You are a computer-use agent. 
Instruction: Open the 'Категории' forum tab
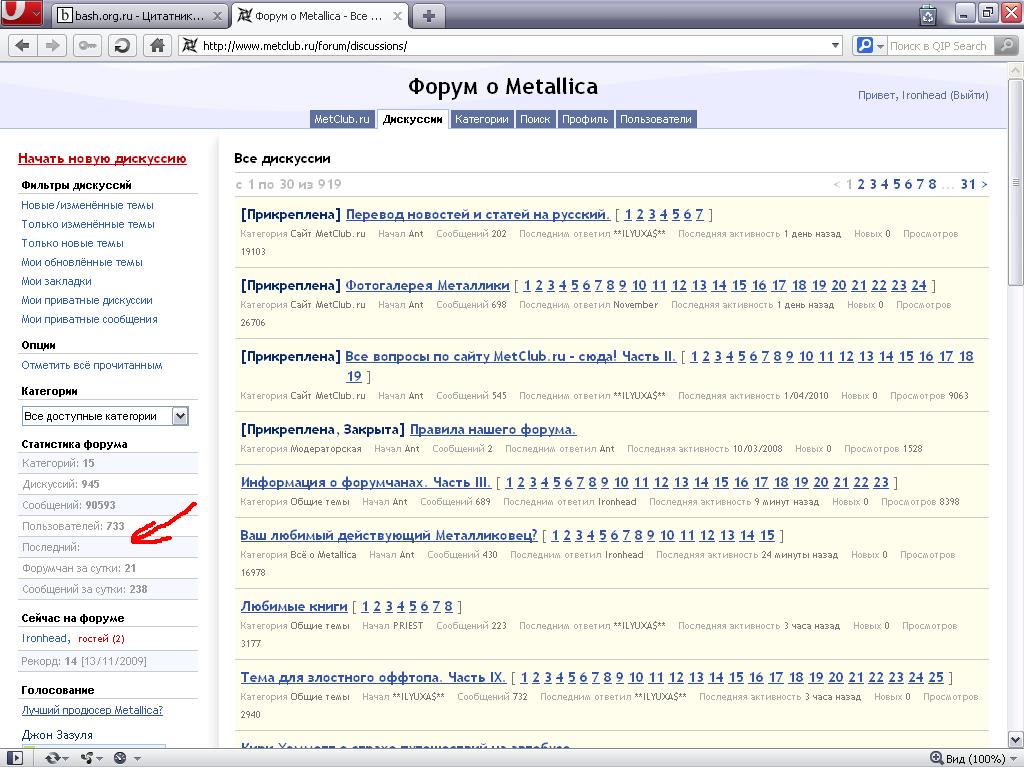pyautogui.click(x=481, y=119)
